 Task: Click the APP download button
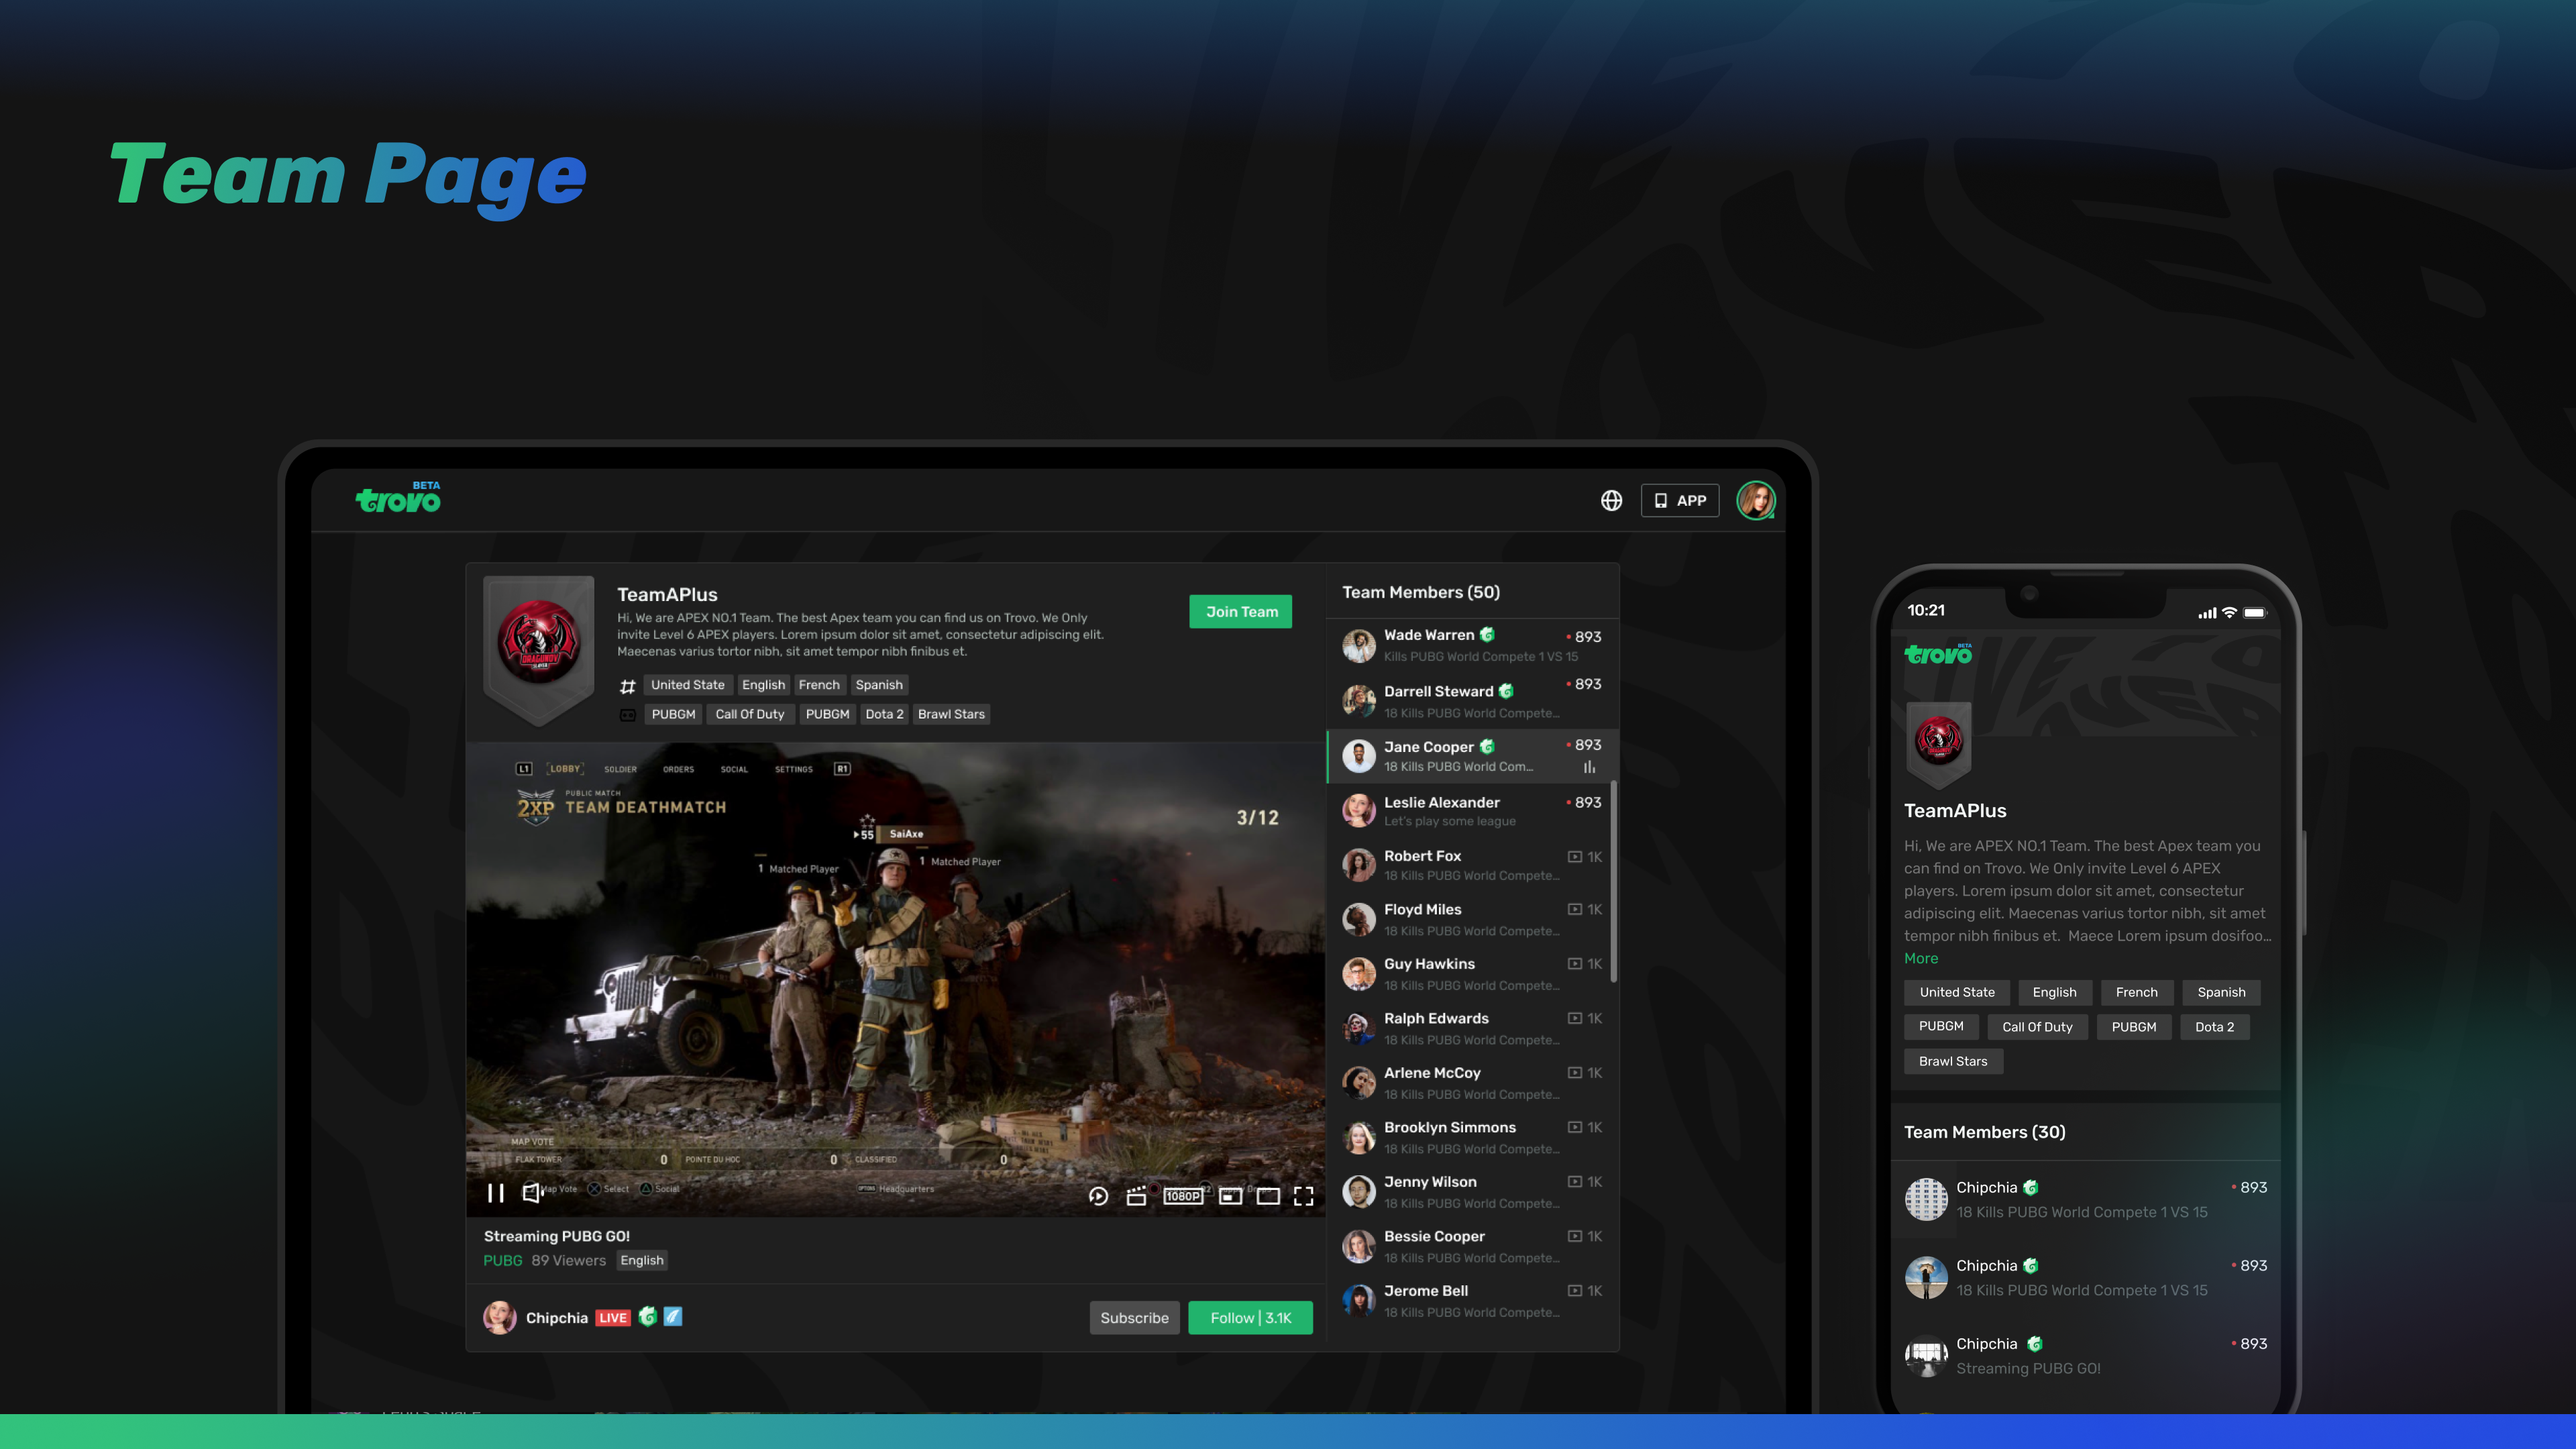[1680, 500]
